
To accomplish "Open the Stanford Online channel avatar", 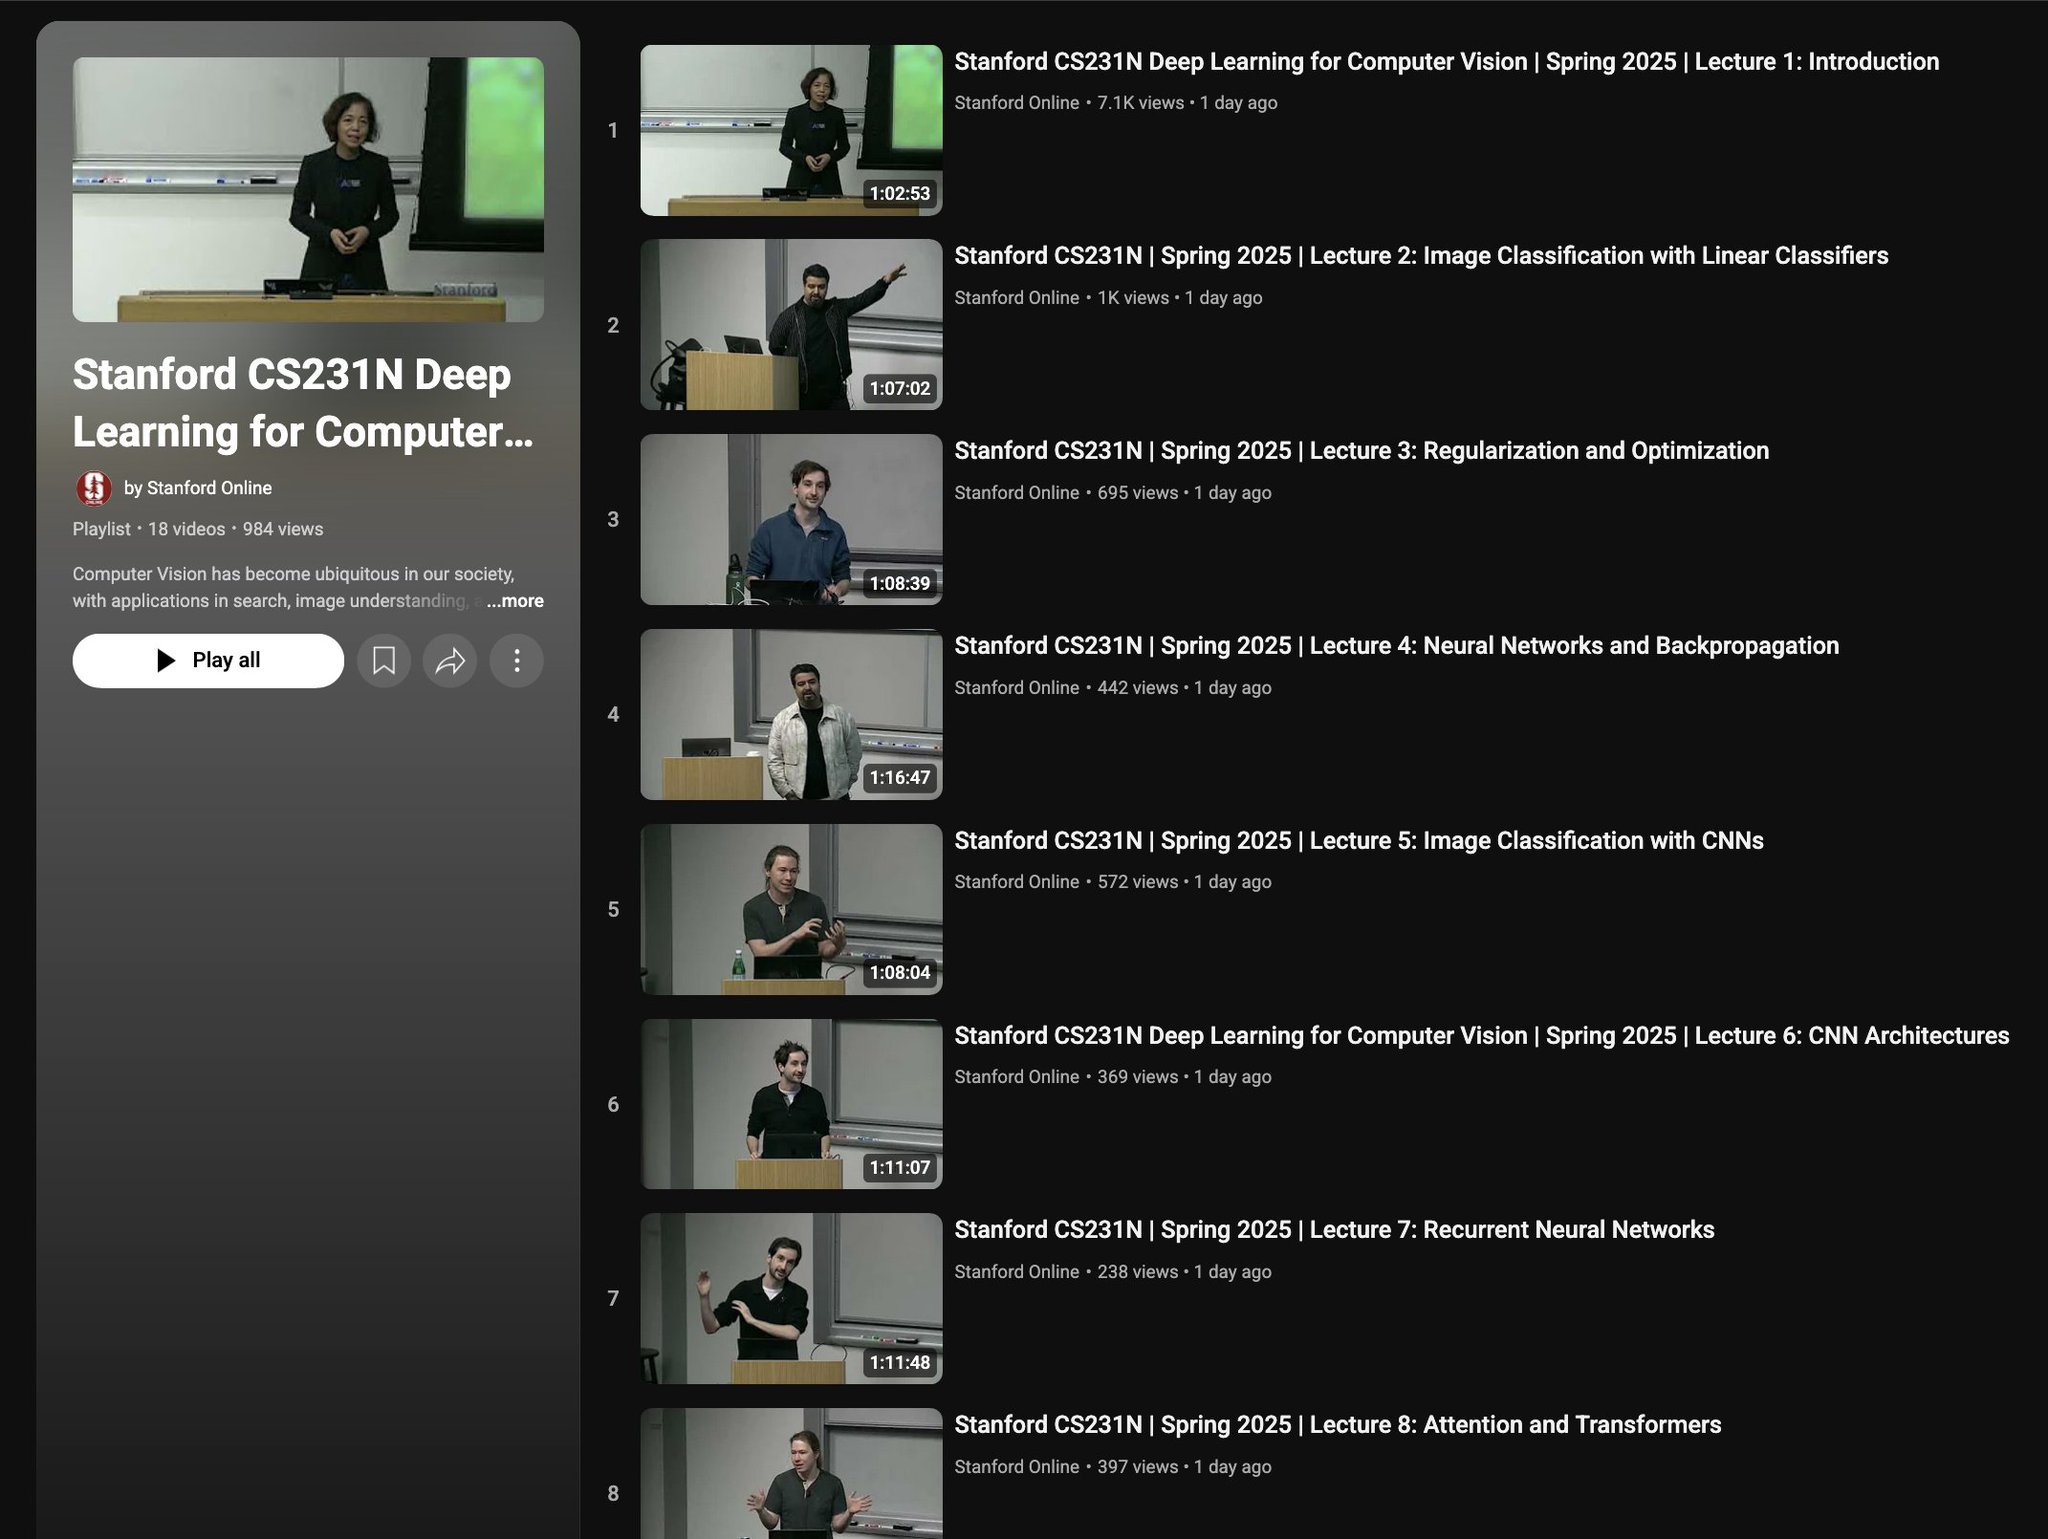I will [94, 488].
